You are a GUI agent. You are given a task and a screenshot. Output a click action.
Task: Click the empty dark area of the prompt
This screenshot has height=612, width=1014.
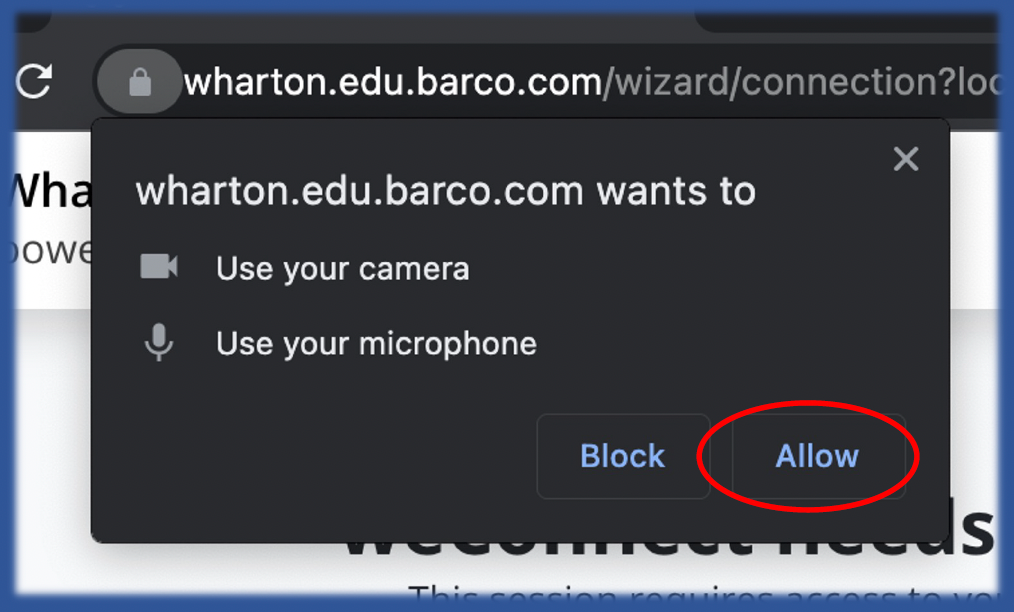(323, 453)
